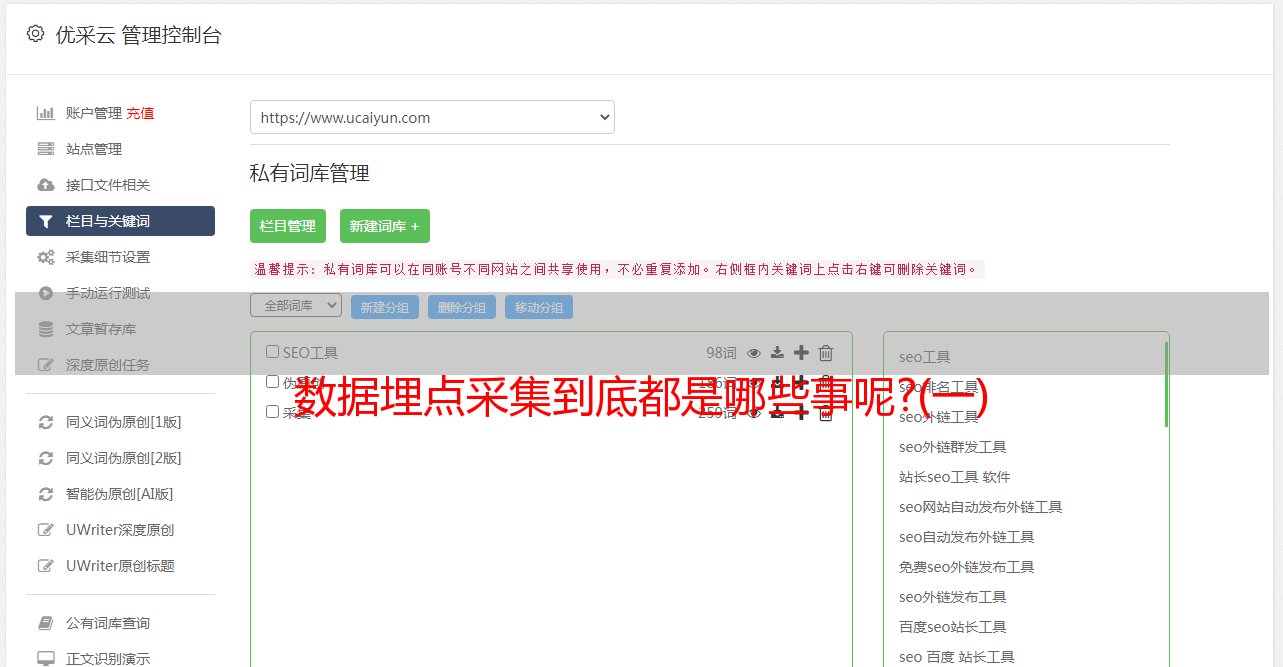Click the refresh icon for 同义词伪原创[2版]
The image size is (1283, 667).
click(46, 458)
